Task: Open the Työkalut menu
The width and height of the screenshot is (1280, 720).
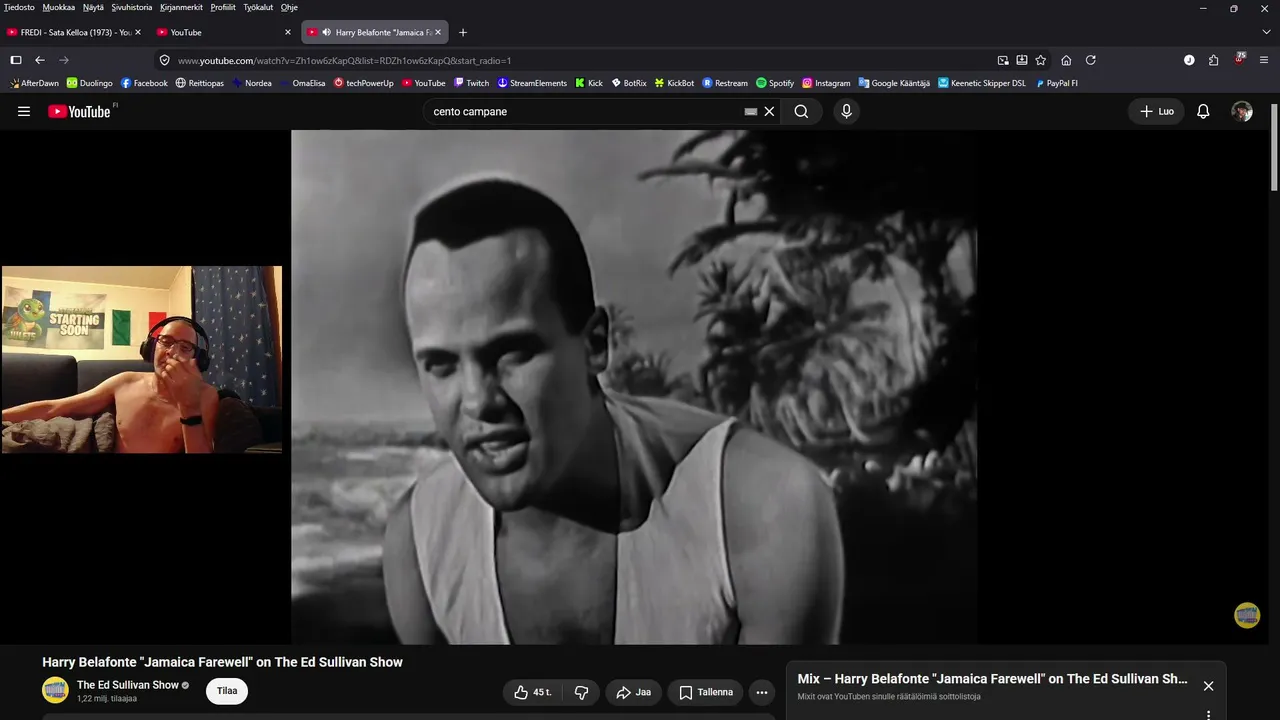Action: pos(258,7)
